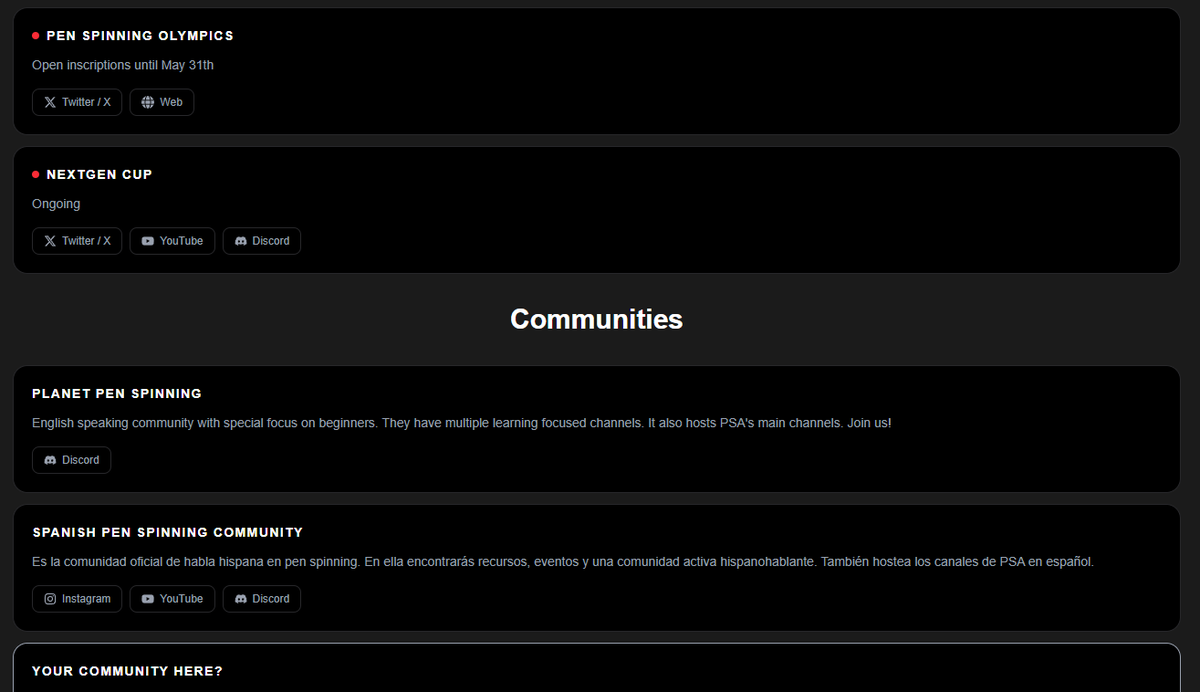
Task: Join Planet Pen Spinning Discord server
Action: click(x=72, y=460)
